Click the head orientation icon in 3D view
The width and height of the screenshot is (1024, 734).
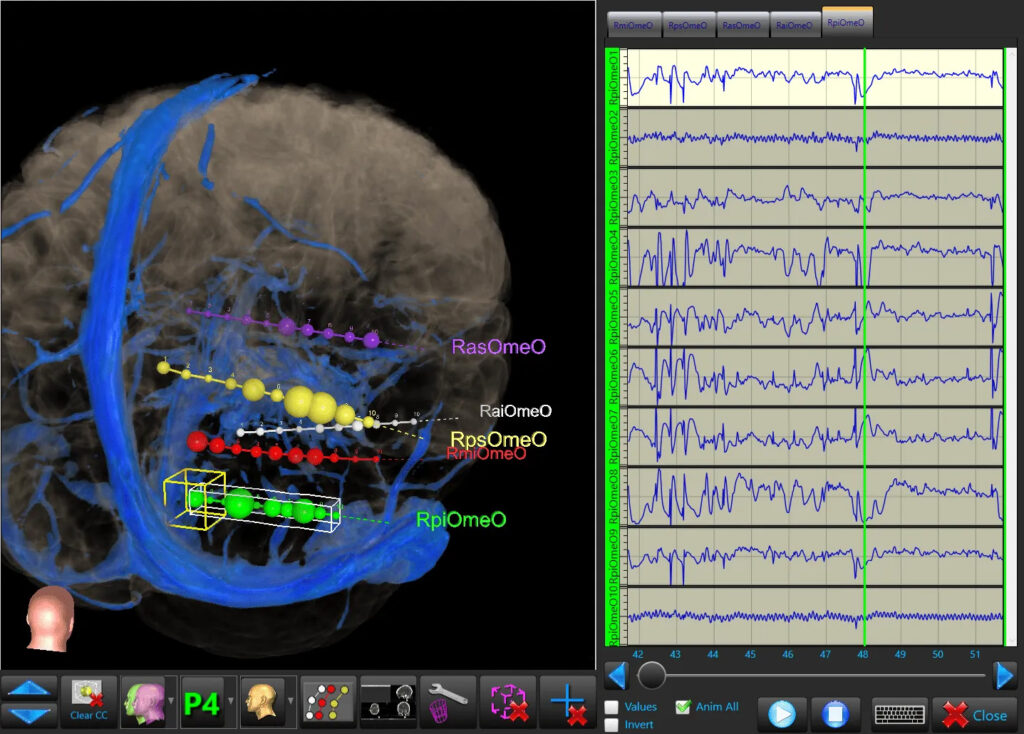[x=50, y=620]
